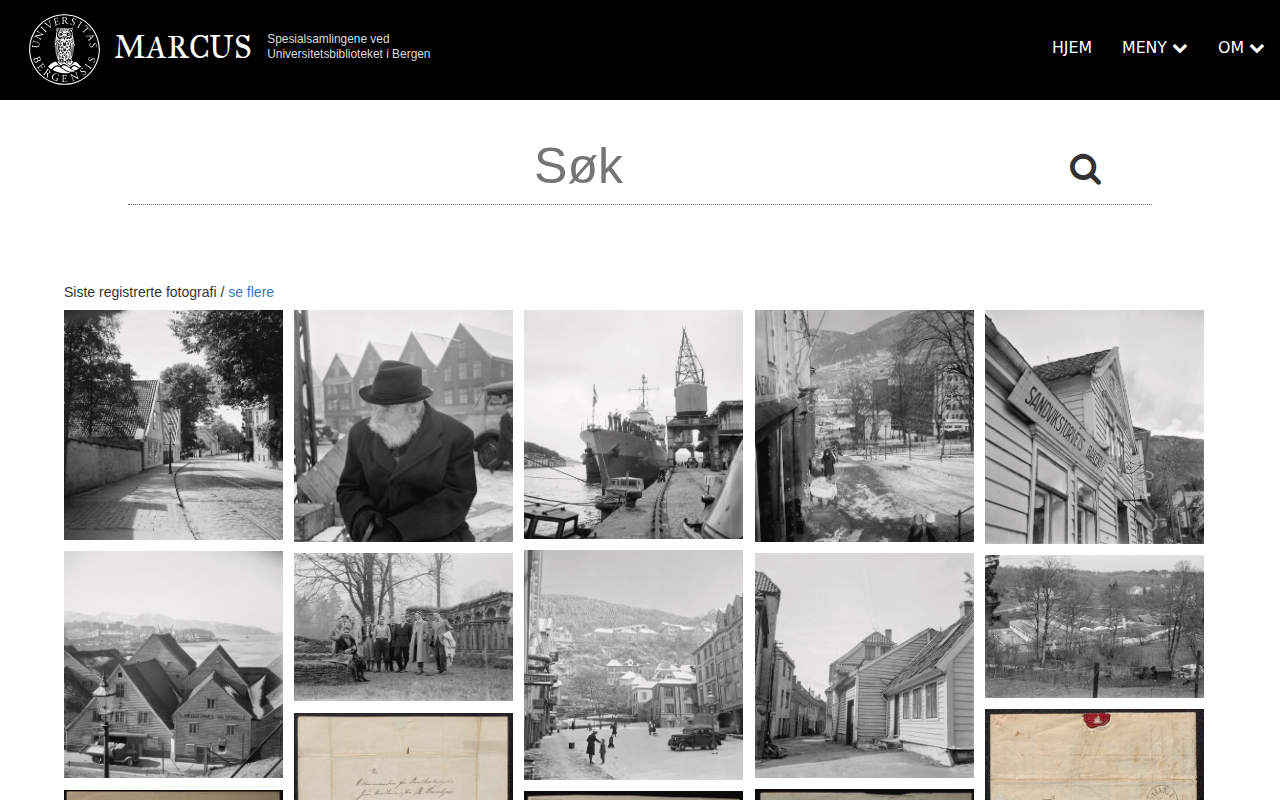Go to the HJEM page
Screen dimensions: 1280x800
1071,47
